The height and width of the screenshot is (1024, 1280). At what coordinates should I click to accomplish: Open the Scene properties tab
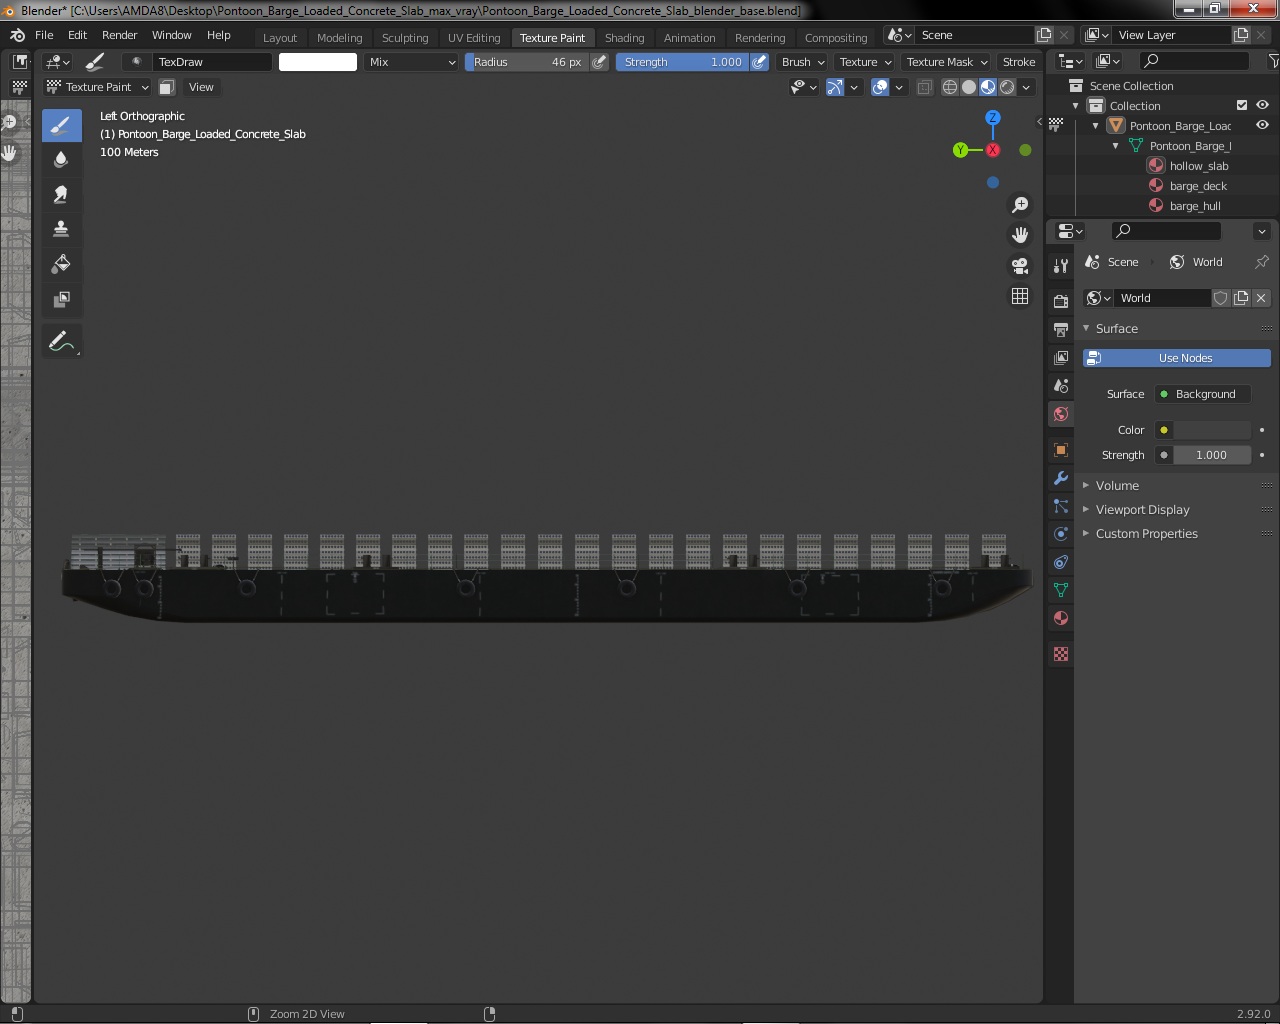coord(1061,385)
